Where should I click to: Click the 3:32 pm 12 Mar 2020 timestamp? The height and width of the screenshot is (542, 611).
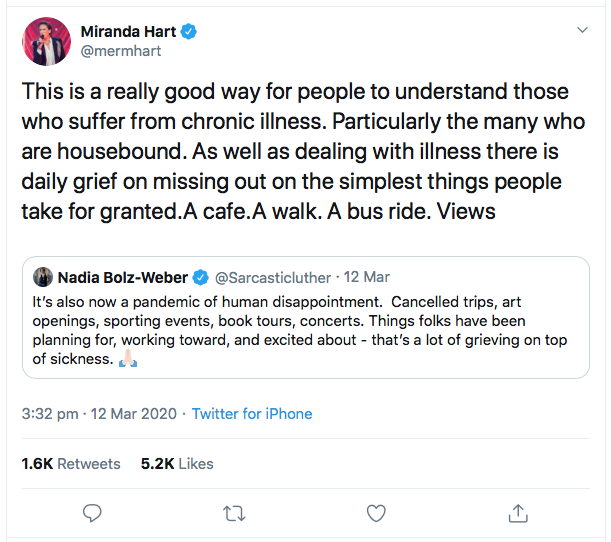pyautogui.click(x=99, y=414)
